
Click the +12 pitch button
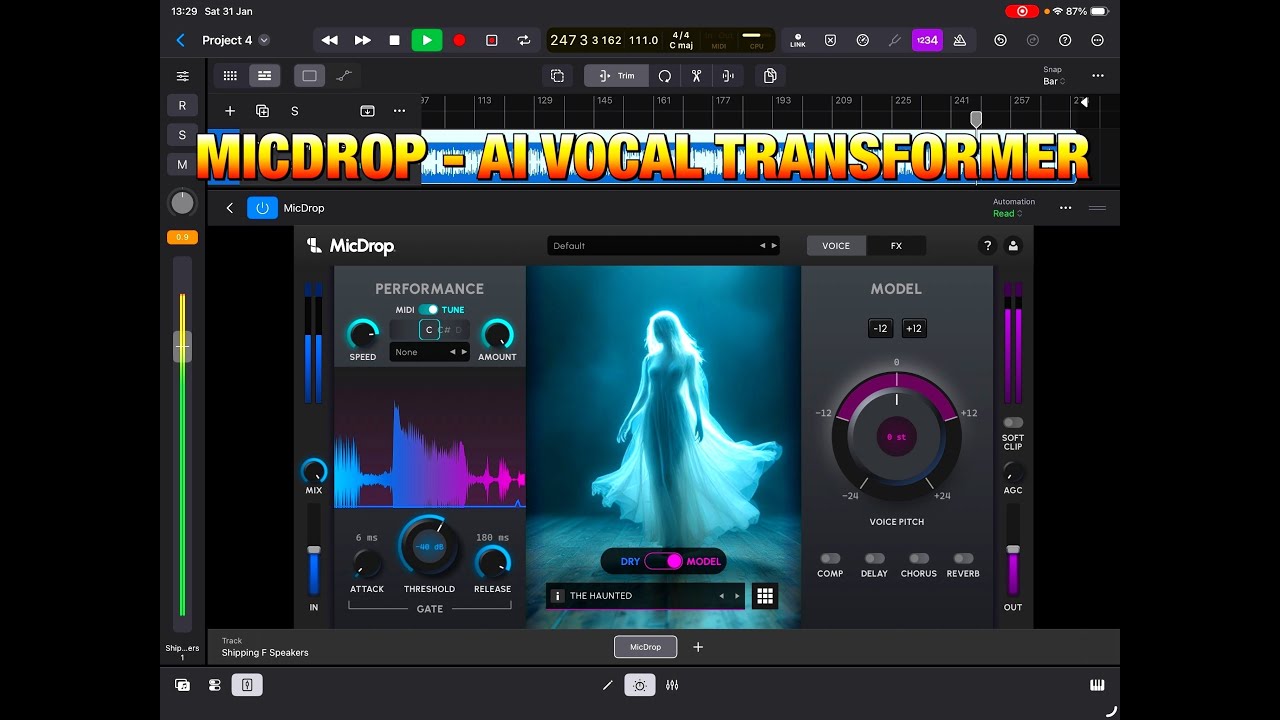tap(914, 328)
